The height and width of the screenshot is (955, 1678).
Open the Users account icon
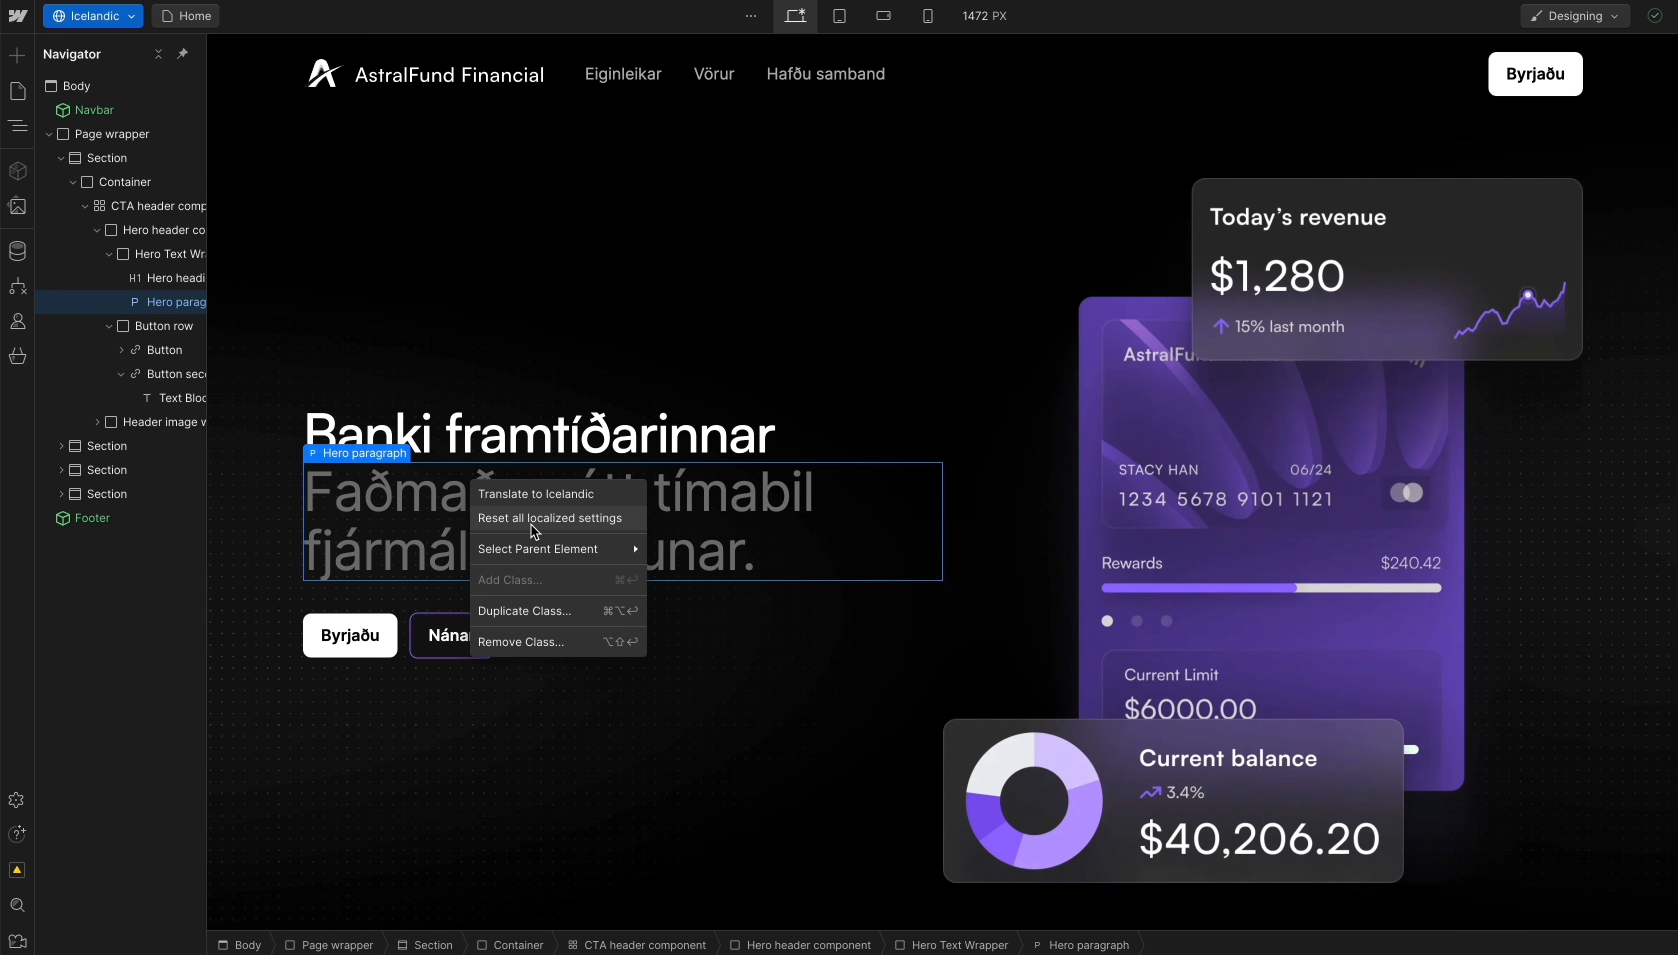point(17,321)
